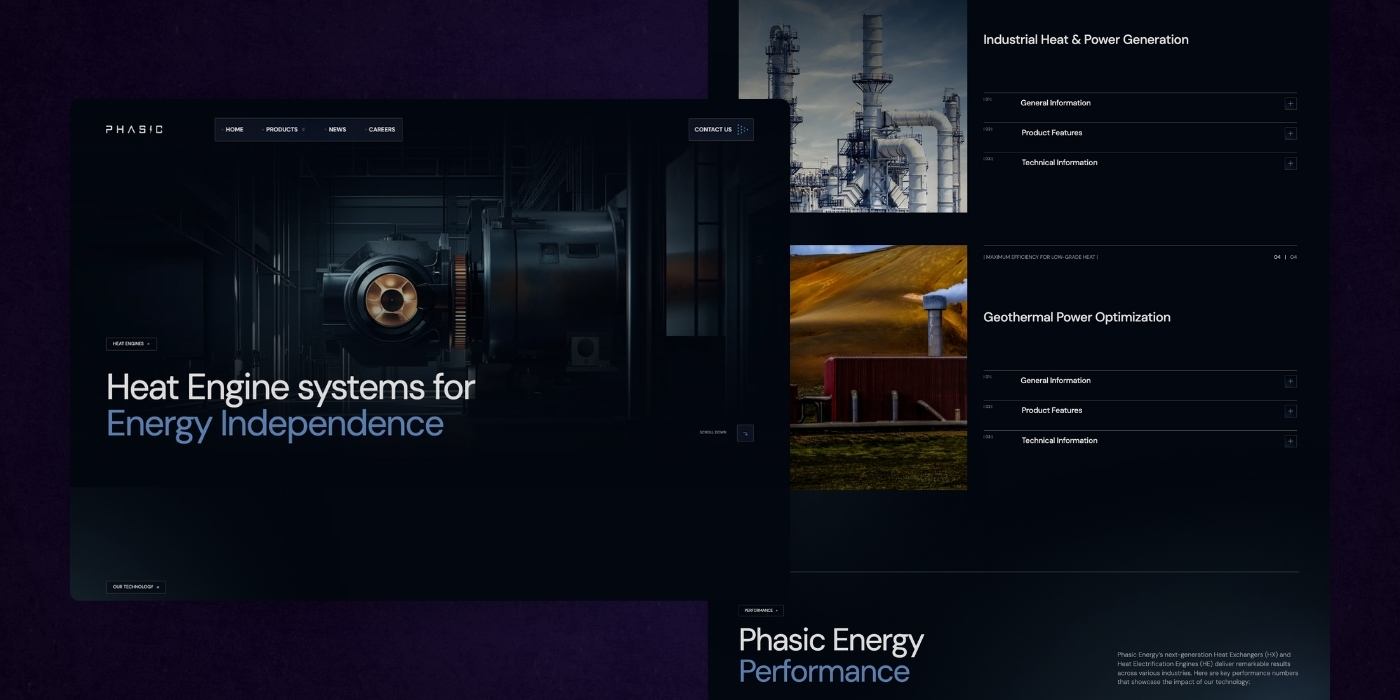The height and width of the screenshot is (700, 1400).
Task: Expand General Information under Industrial Heat section
Action: click(1290, 103)
